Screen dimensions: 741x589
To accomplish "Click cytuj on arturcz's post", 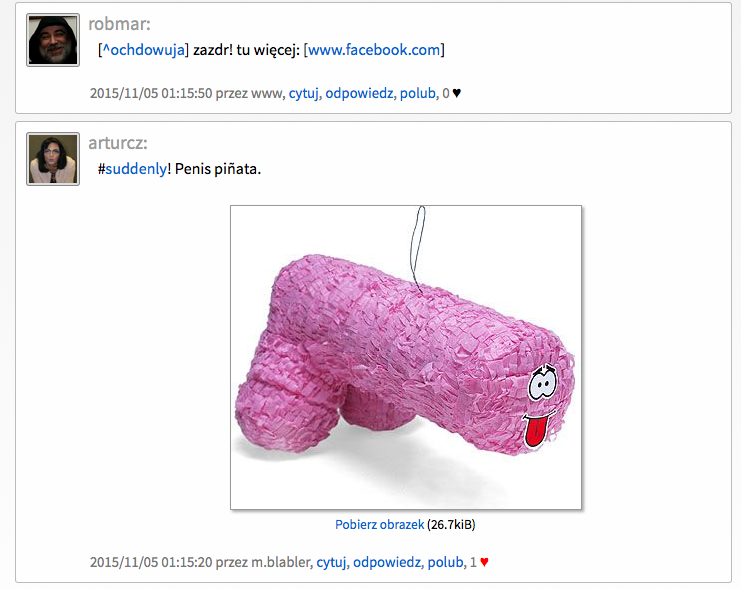I will pyautogui.click(x=331, y=562).
